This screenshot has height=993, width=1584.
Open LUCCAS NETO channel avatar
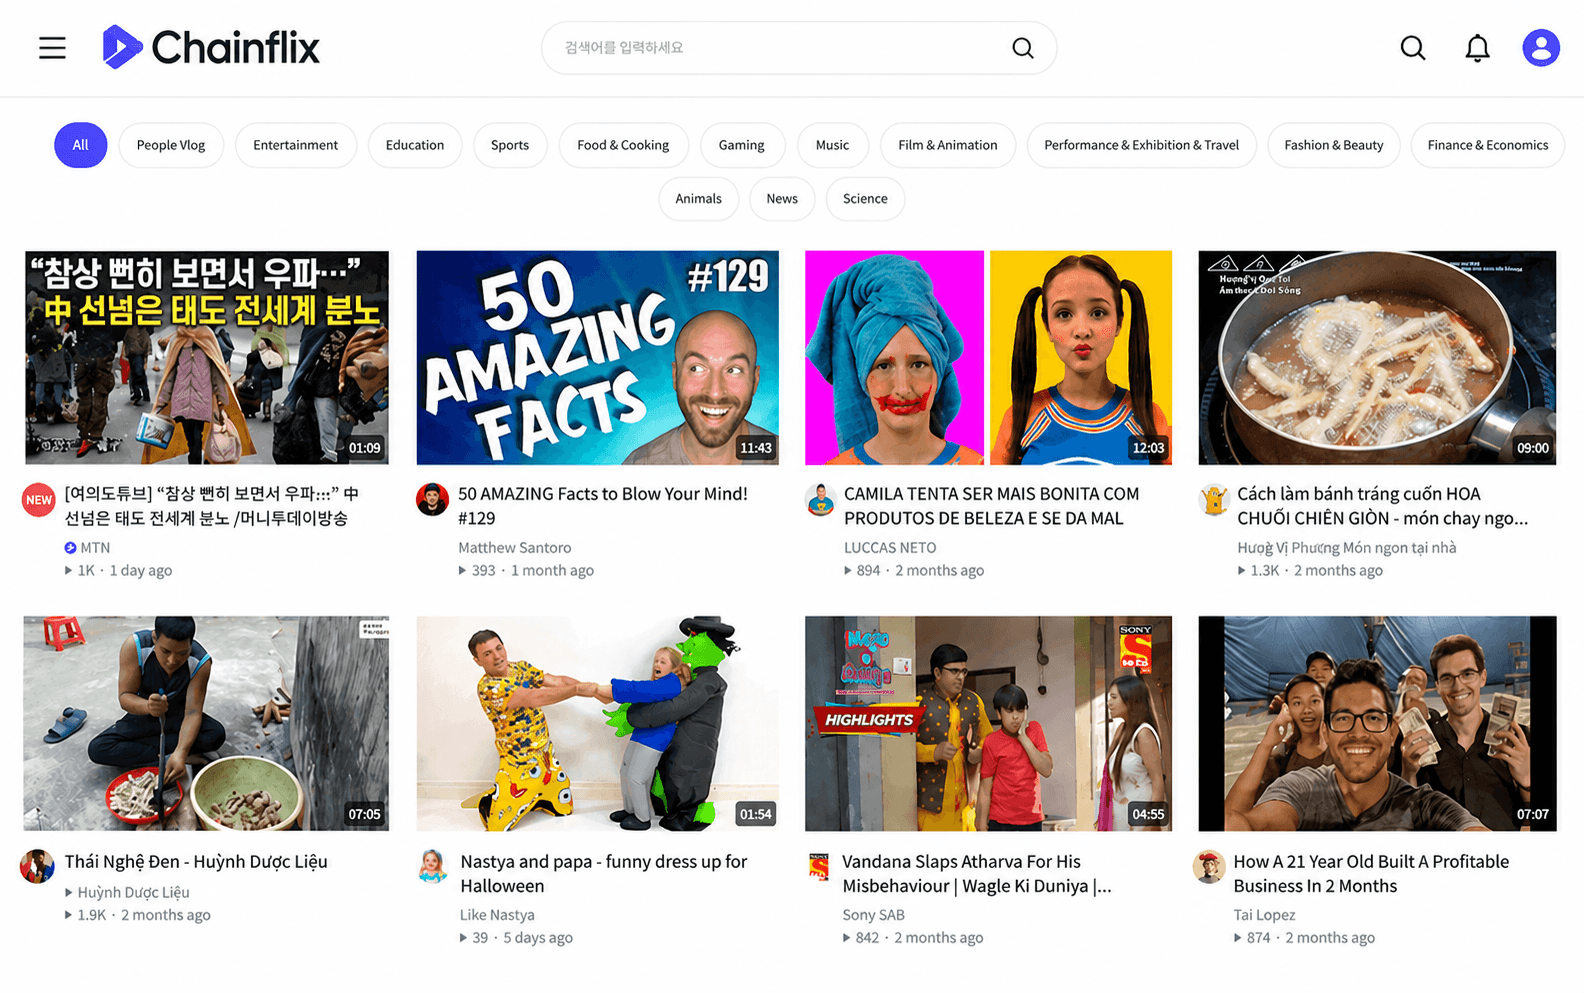(x=820, y=500)
